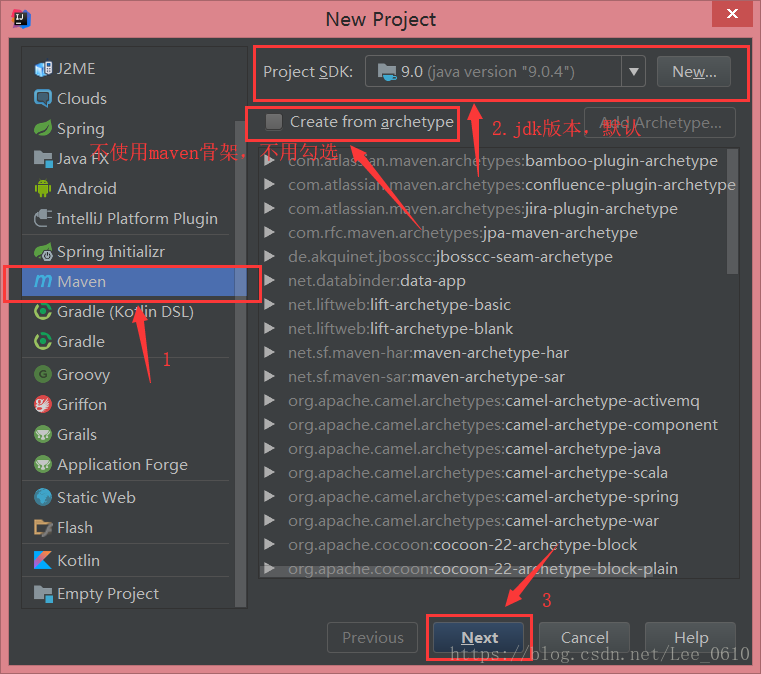This screenshot has width=761, height=674.
Task: Expand the jpa-maven-archetype node
Action: (x=269, y=232)
